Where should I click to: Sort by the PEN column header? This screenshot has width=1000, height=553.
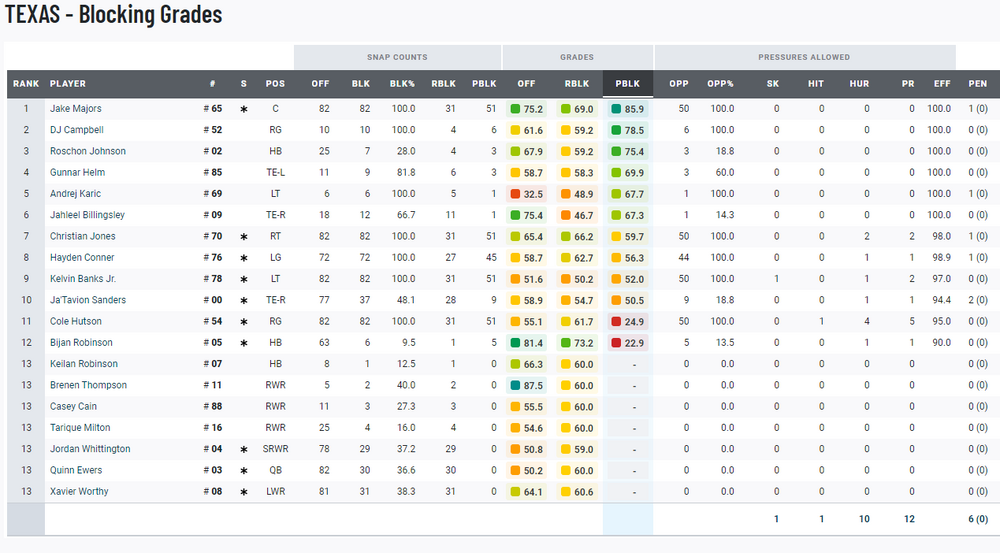977,84
